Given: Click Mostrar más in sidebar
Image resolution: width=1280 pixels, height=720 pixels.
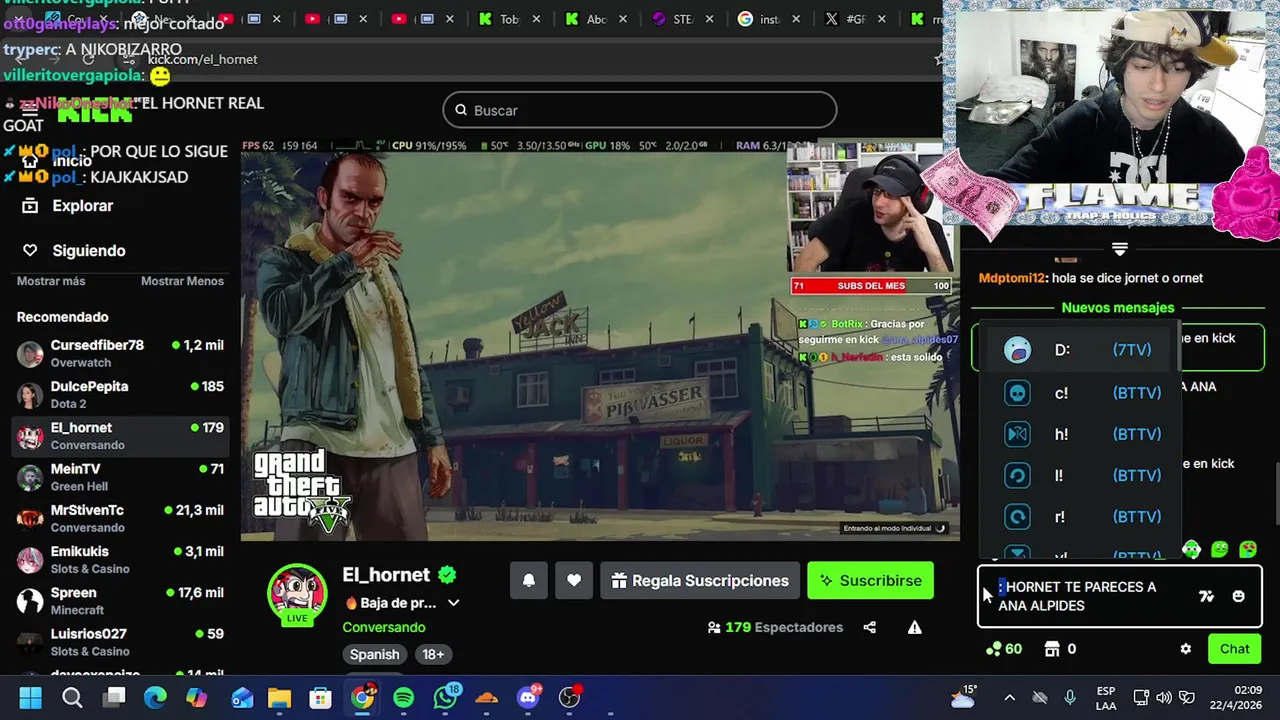Looking at the screenshot, I should coord(51,281).
